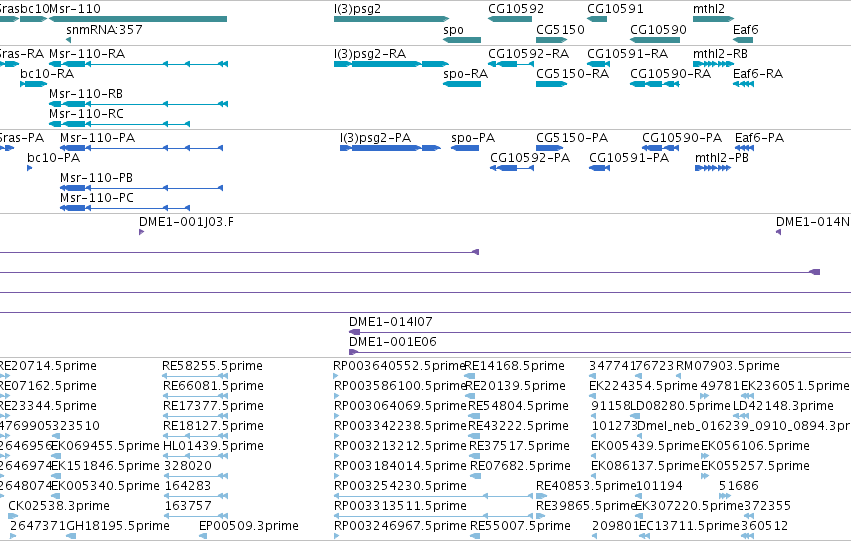Open the EK069455.5prime EST label
This screenshot has width=851, height=541.
click(x=105, y=446)
